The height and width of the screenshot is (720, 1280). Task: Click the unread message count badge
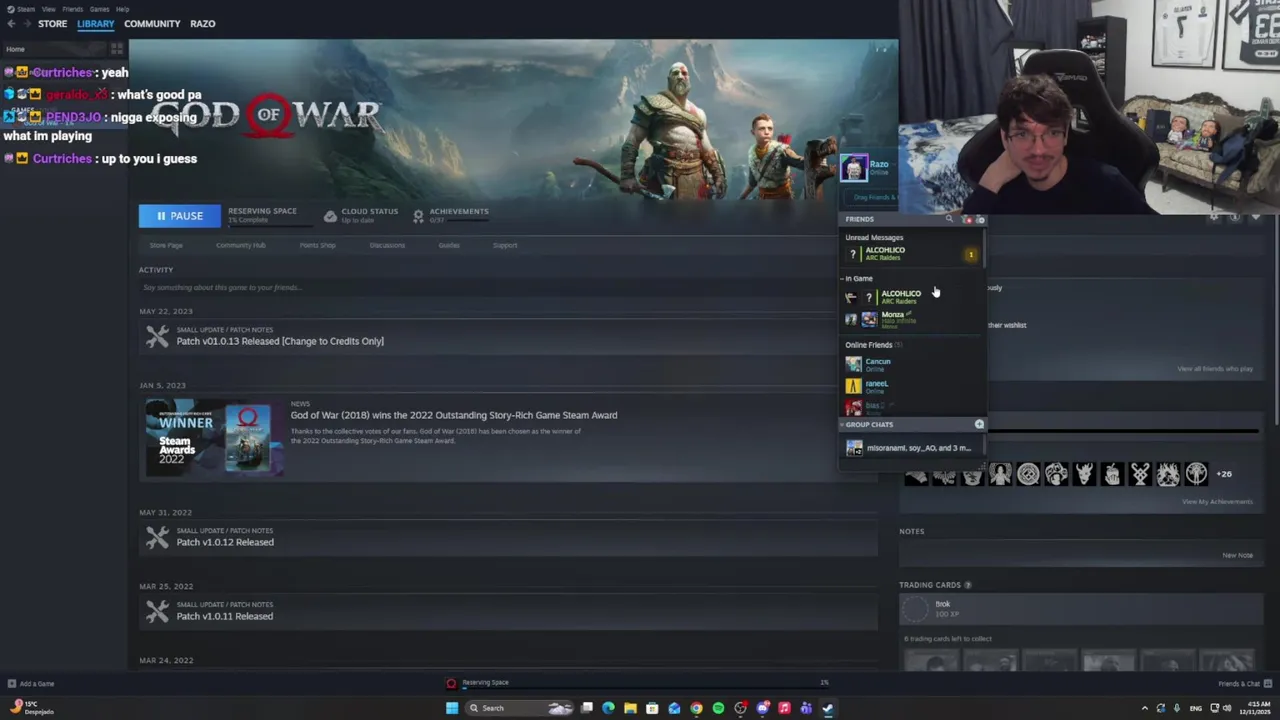pyautogui.click(x=970, y=255)
